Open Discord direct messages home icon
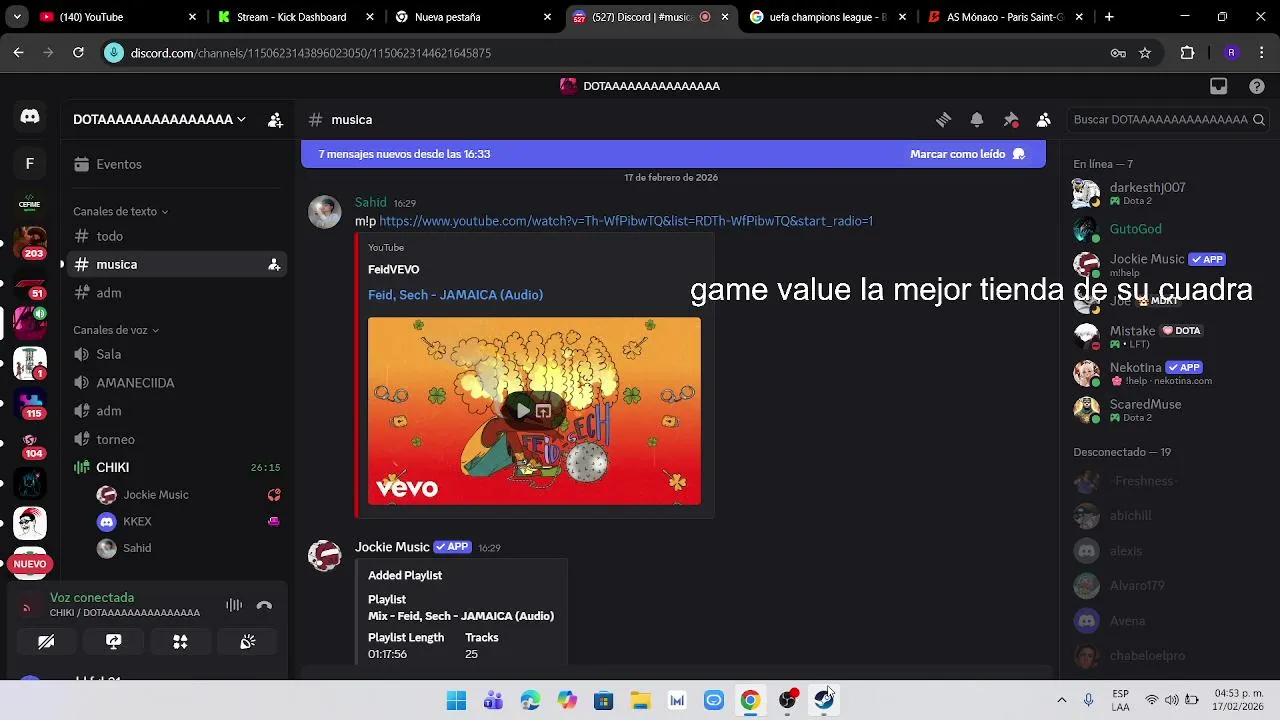 pos(30,117)
